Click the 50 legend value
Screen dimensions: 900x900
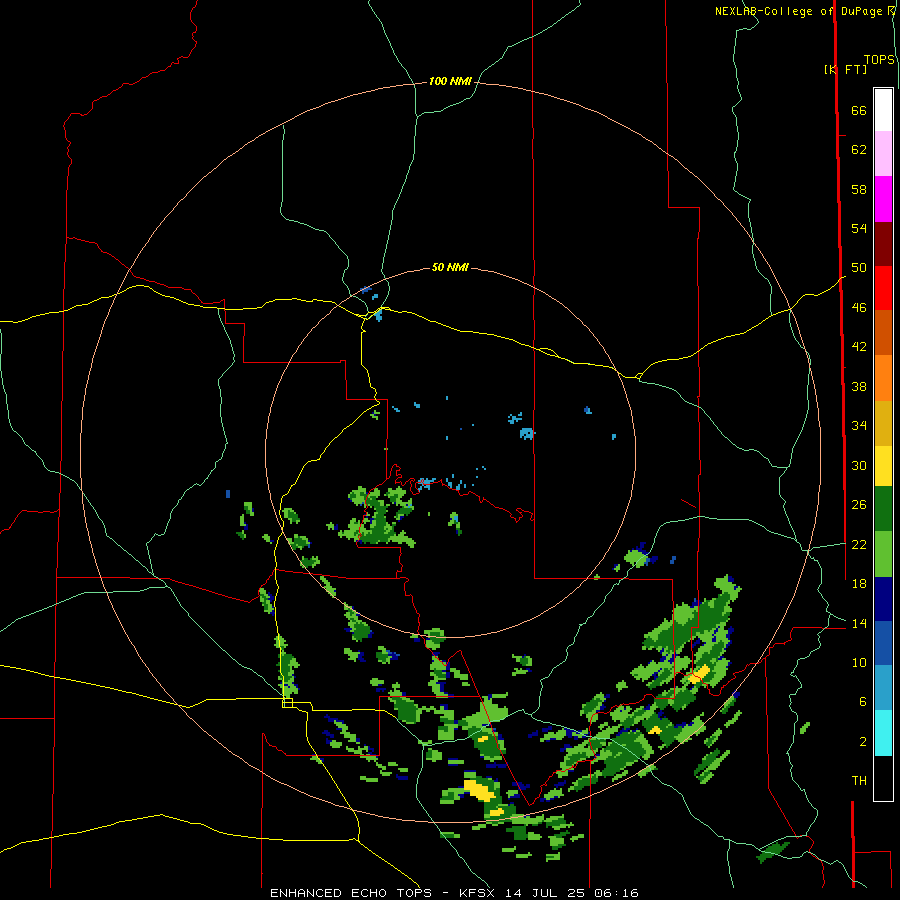coord(859,267)
